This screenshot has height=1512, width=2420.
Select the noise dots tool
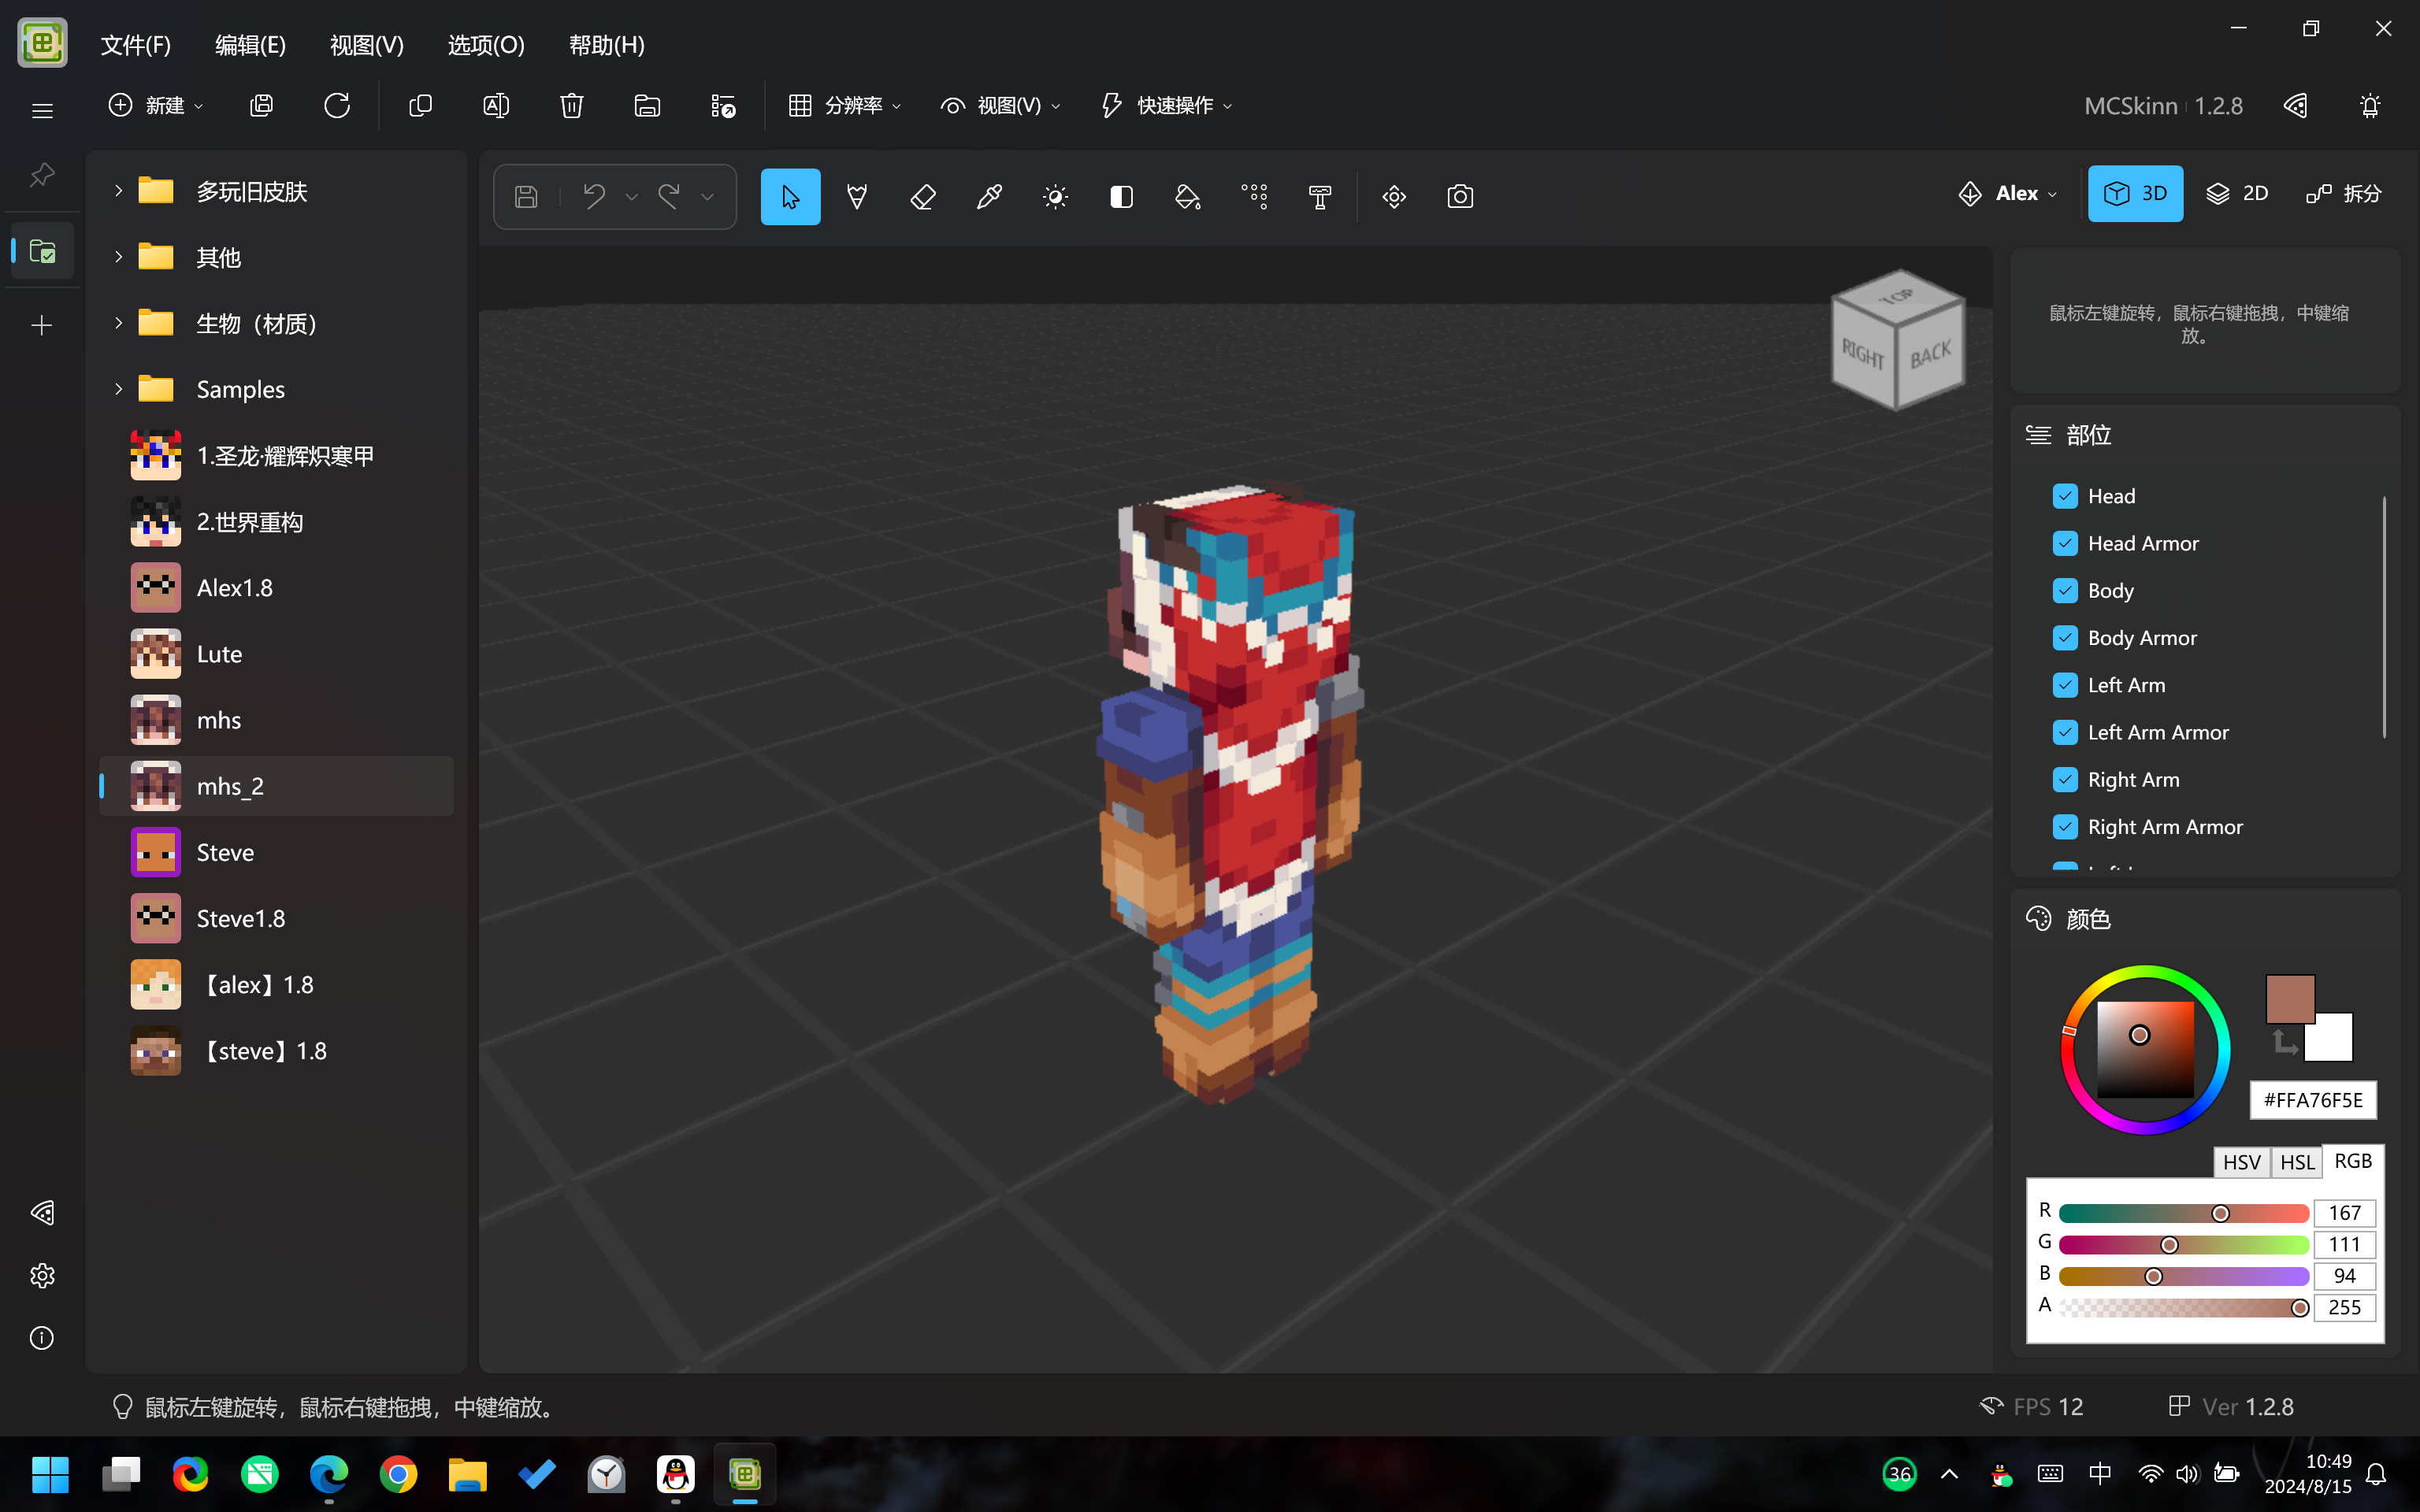coord(1254,197)
